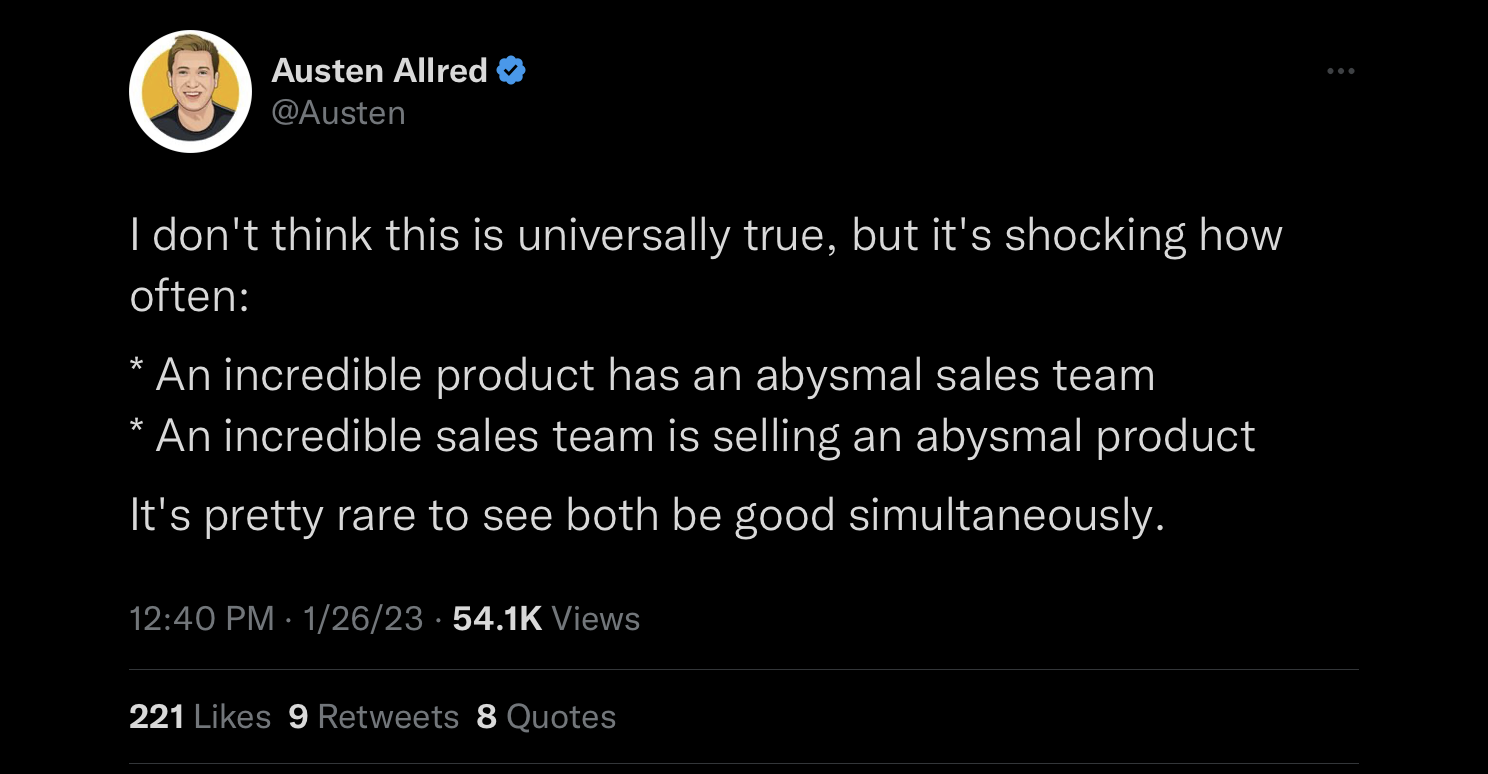1488x774 pixels.
Task: Click the word 'Views' beside 54.1K
Action: (x=596, y=619)
